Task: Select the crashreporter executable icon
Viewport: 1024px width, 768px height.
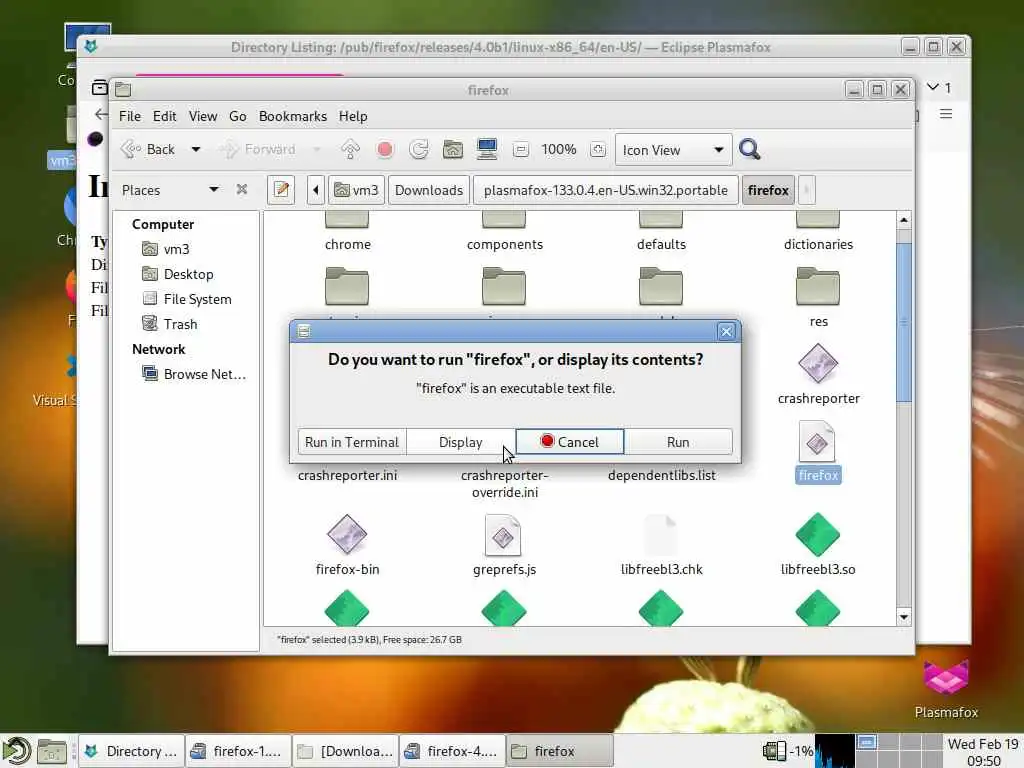Action: (818, 364)
